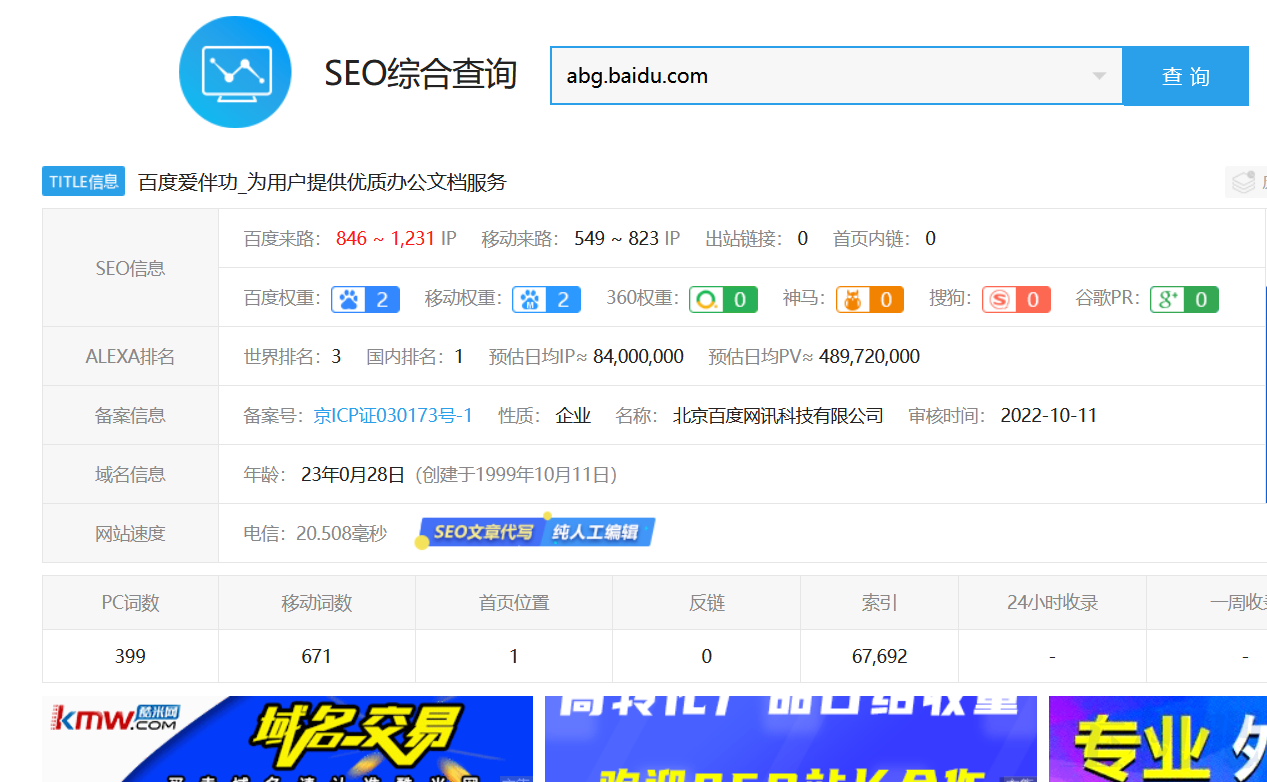This screenshot has height=782, width=1267.
Task: Click the 反链 value 0
Action: tap(706, 656)
